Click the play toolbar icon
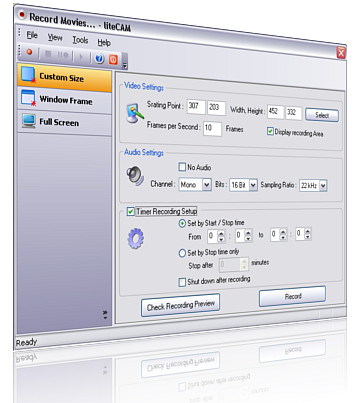The height and width of the screenshot is (403, 360). 81,57
